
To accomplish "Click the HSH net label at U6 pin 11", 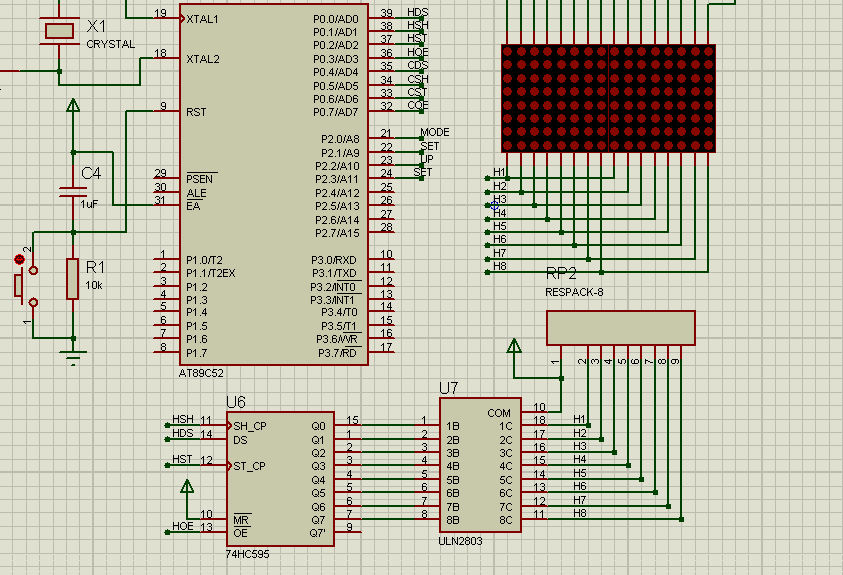I will (x=183, y=419).
